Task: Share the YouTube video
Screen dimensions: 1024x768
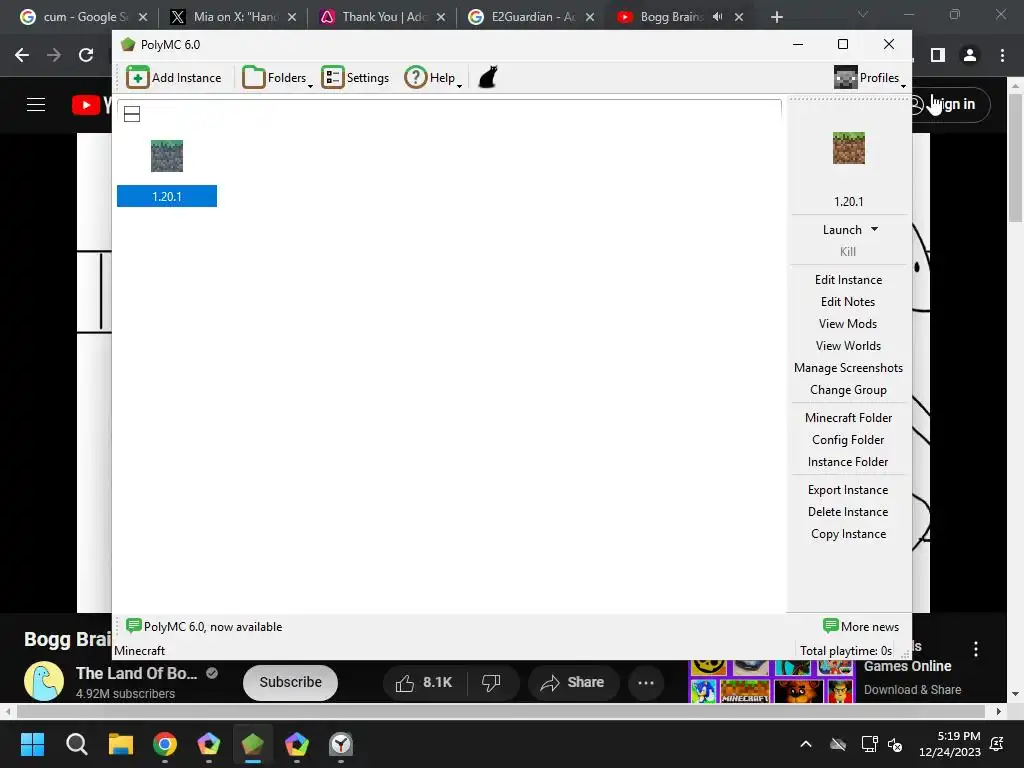Action: click(572, 682)
